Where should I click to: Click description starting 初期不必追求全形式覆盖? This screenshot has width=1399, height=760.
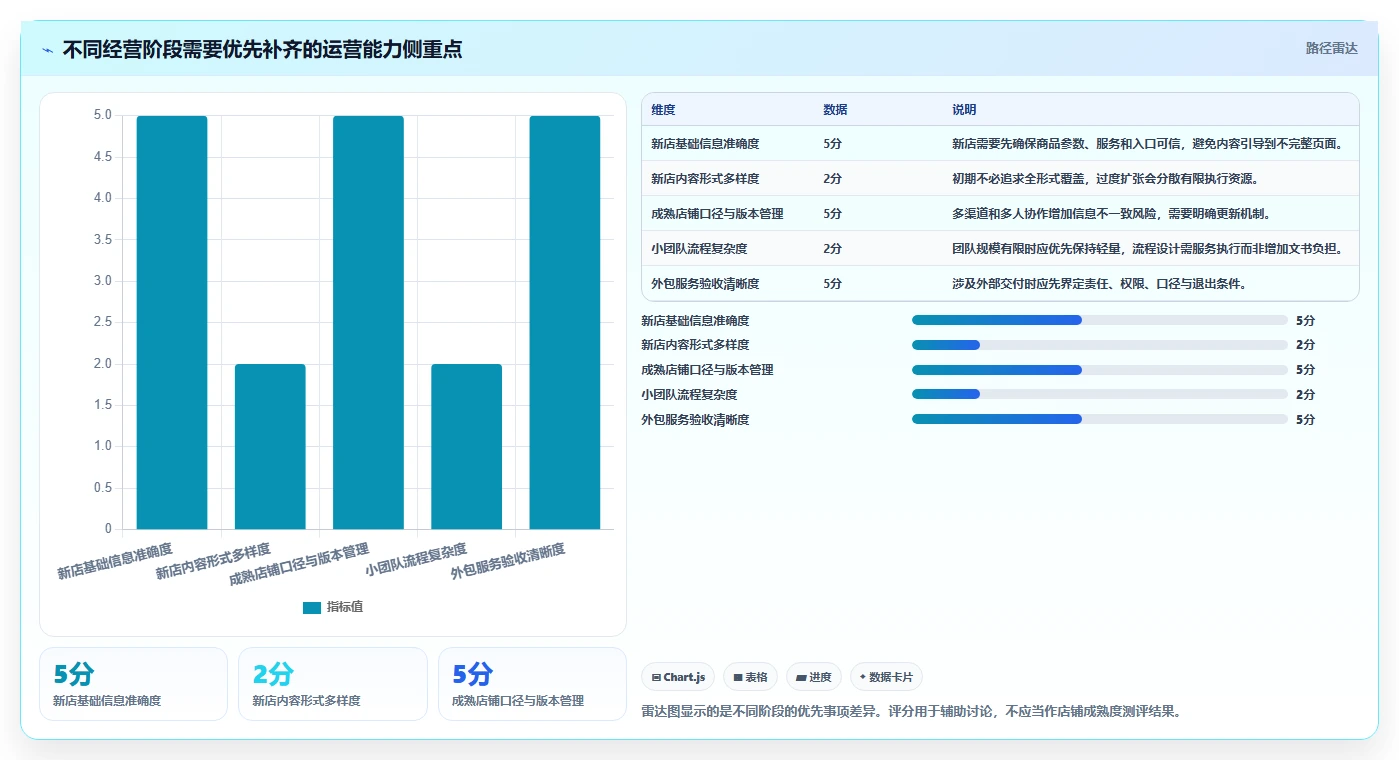pyautogui.click(x=1105, y=179)
